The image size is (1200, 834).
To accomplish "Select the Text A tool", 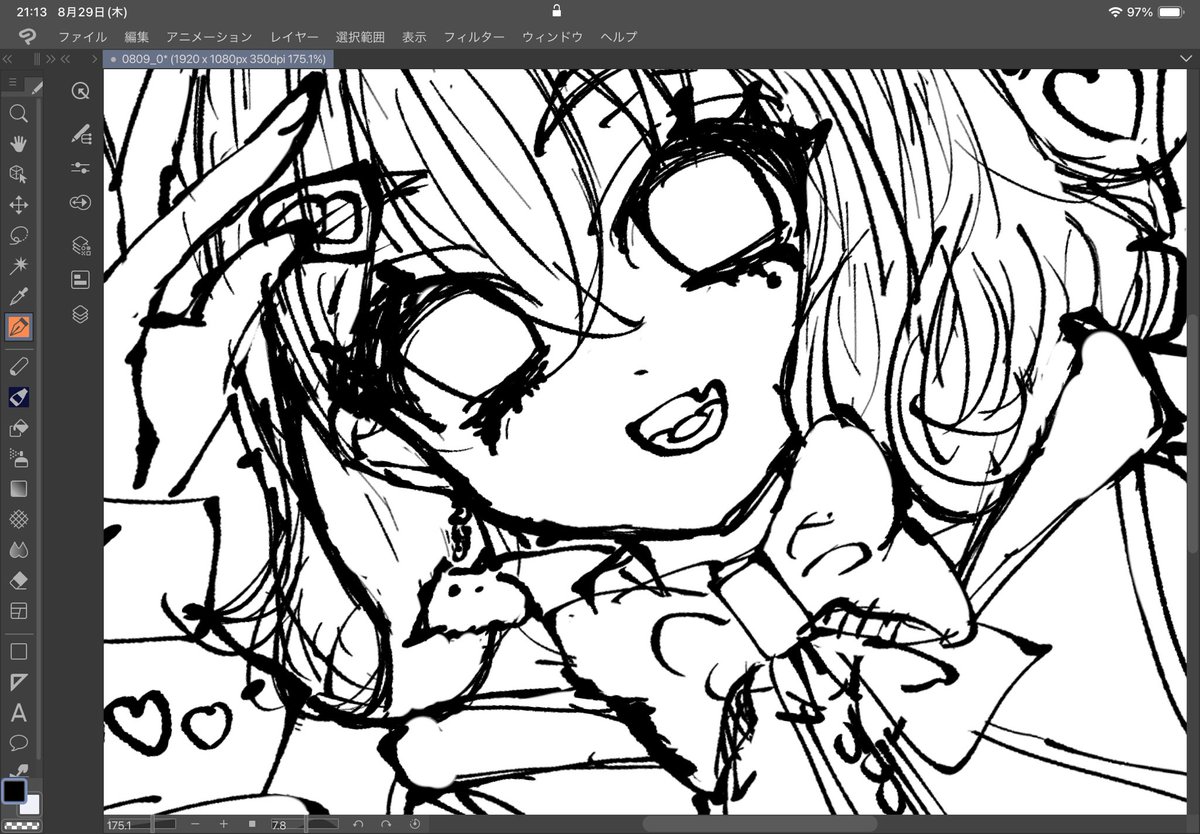I will click(18, 713).
